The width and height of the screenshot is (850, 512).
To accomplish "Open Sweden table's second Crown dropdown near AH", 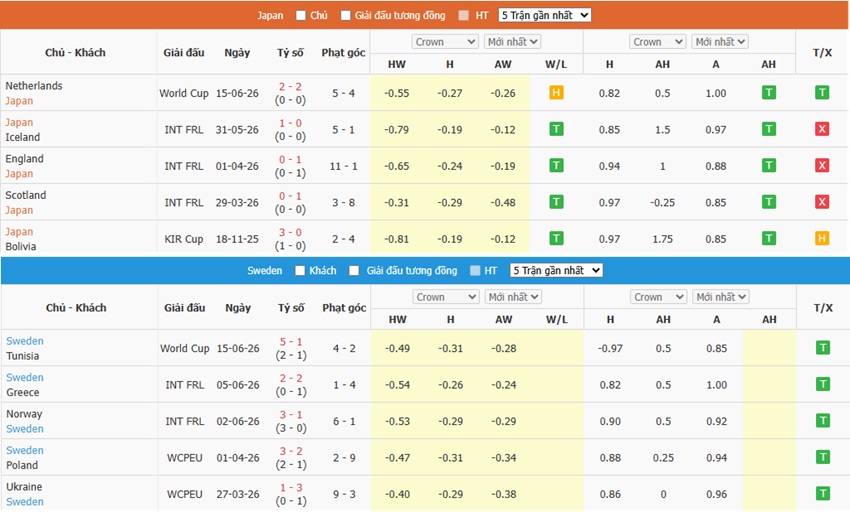I will (659, 297).
